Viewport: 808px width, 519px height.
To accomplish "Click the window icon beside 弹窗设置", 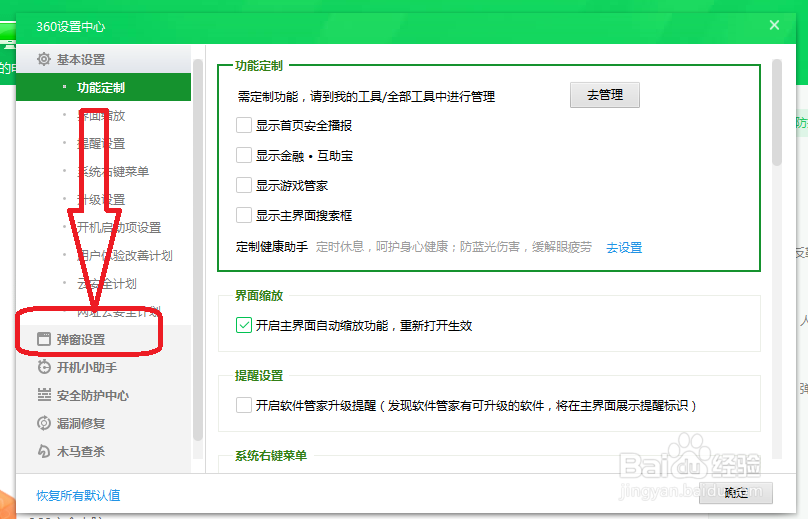I will tap(44, 339).
